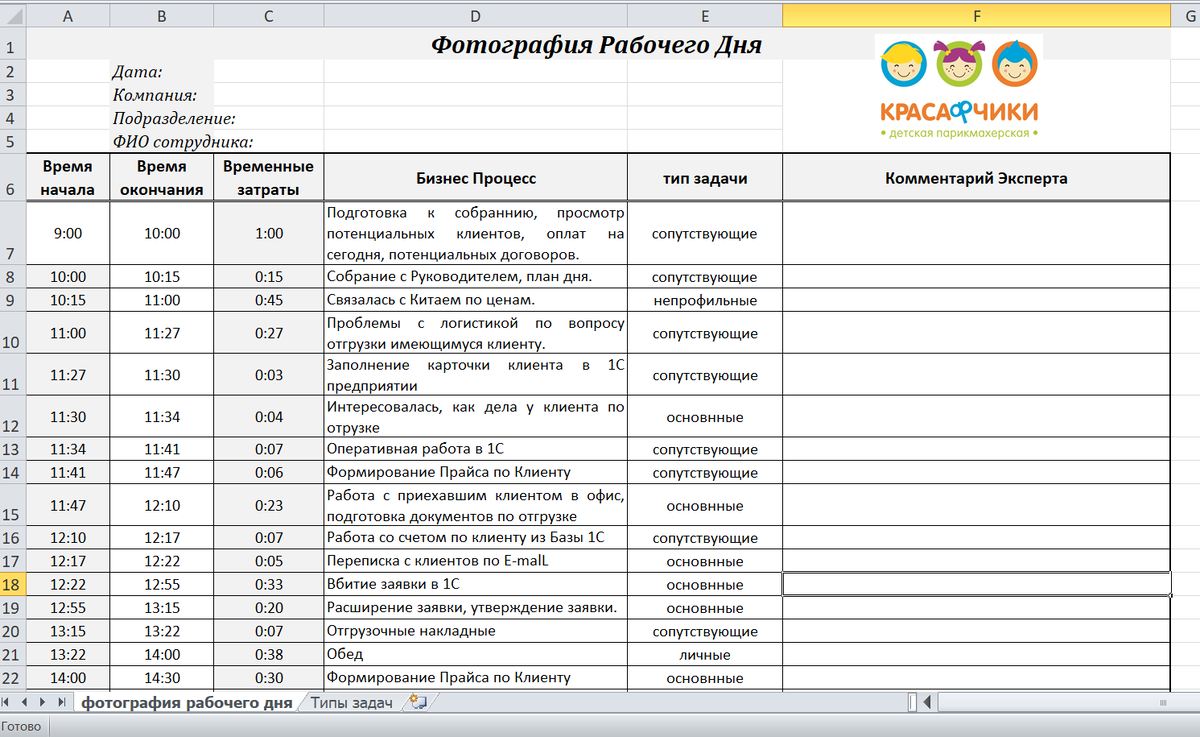Select column E header
The height and width of the screenshot is (737, 1200).
pyautogui.click(x=705, y=15)
